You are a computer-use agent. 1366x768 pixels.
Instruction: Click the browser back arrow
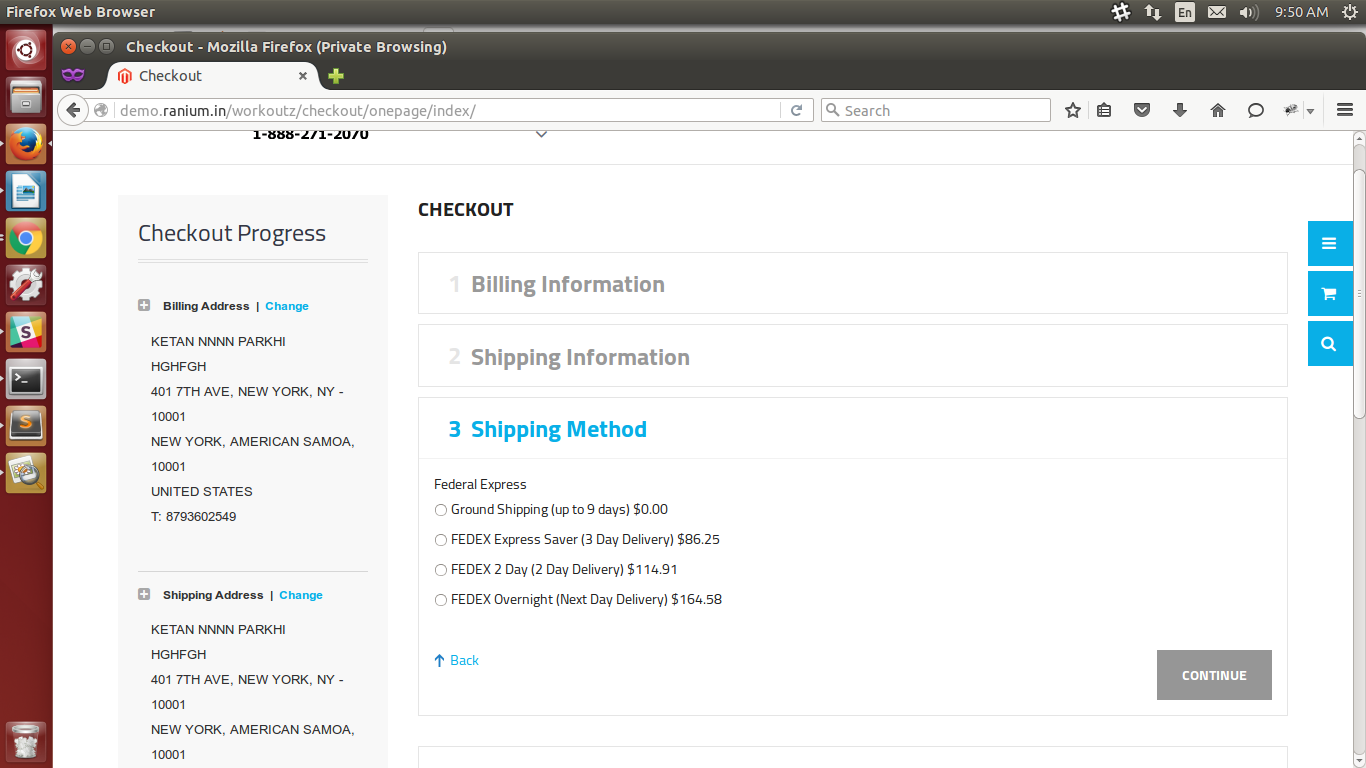point(73,110)
